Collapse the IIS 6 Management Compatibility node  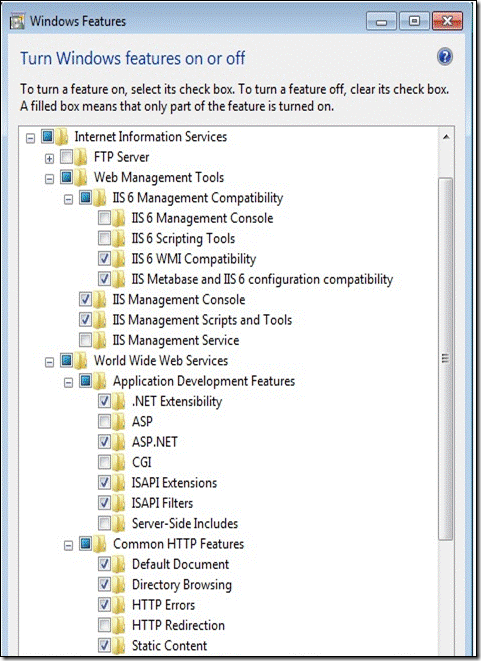pyautogui.click(x=68, y=199)
